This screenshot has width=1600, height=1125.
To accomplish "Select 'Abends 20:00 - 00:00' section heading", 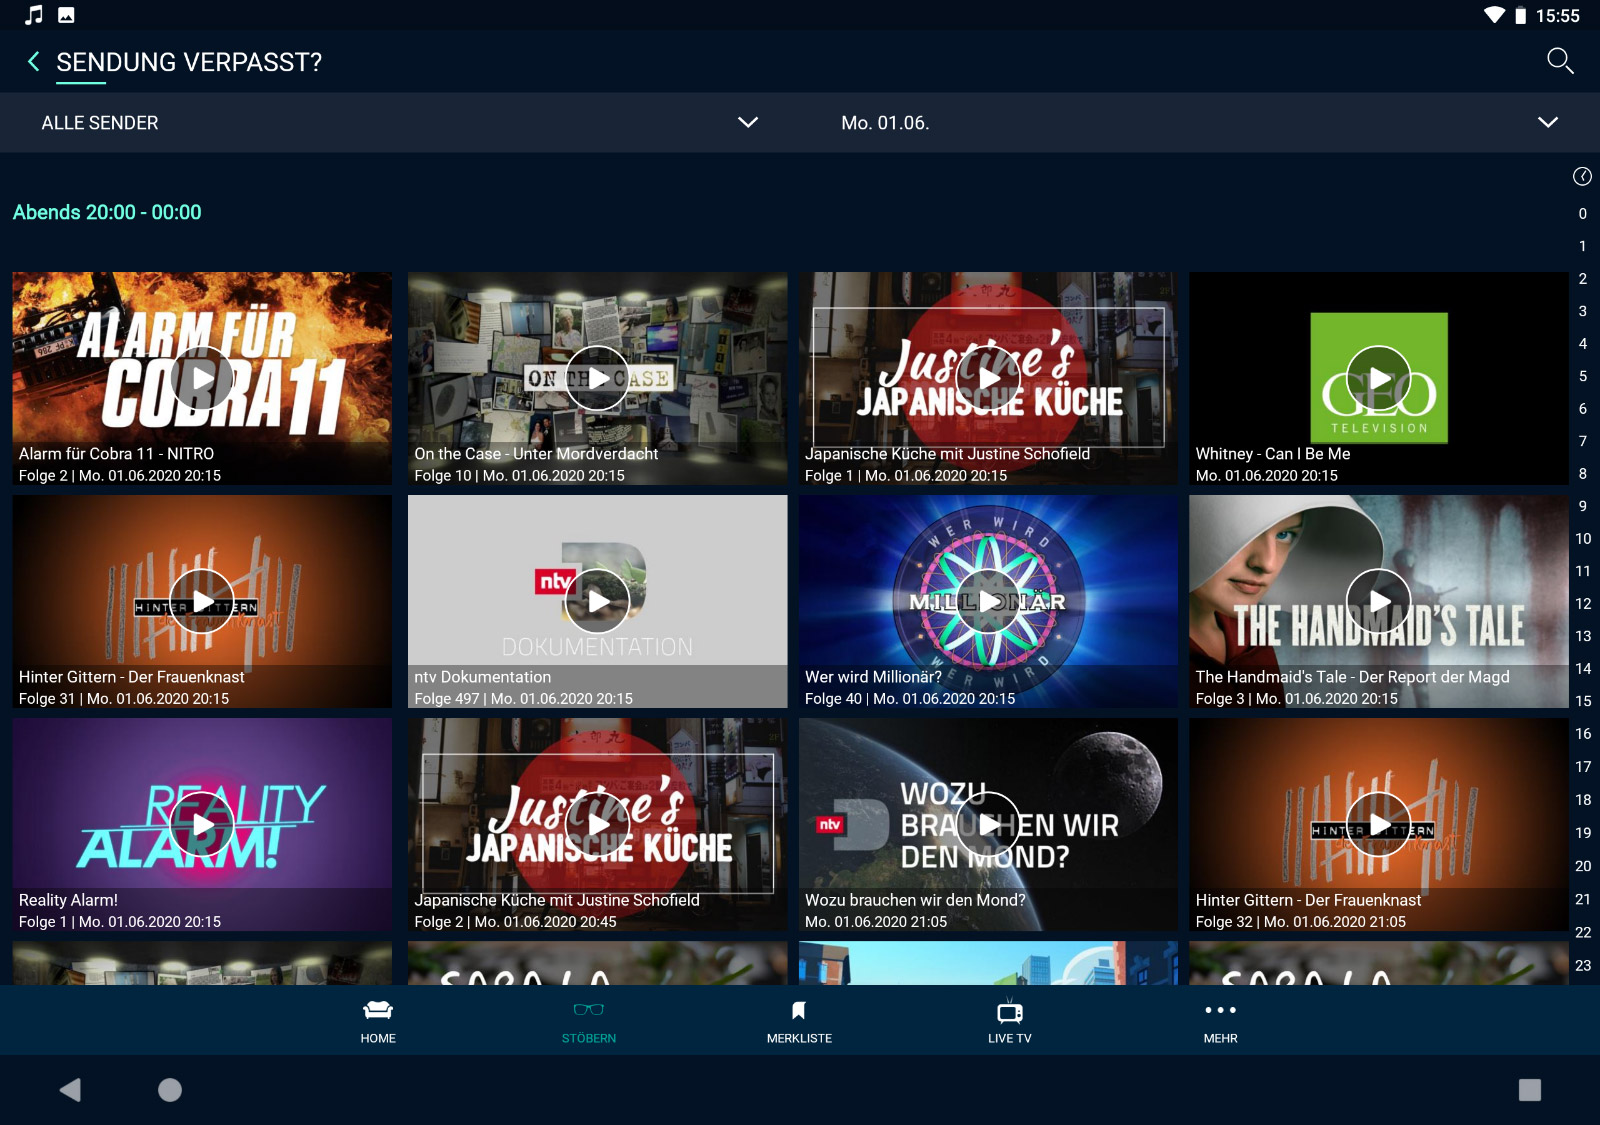I will [x=107, y=212].
